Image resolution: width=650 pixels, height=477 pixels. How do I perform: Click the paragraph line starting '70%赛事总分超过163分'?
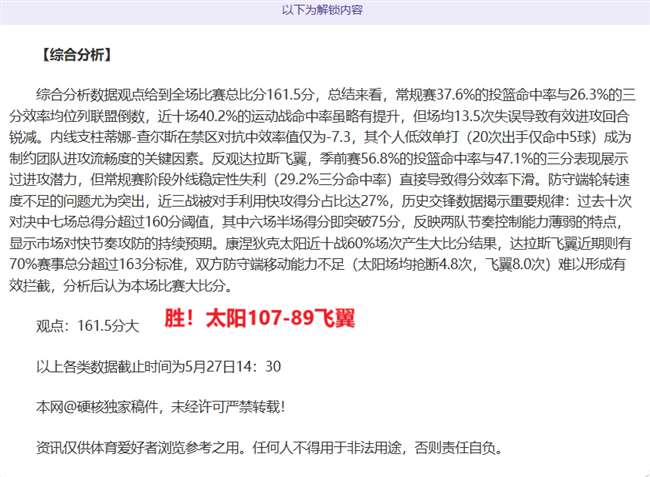pos(317,264)
